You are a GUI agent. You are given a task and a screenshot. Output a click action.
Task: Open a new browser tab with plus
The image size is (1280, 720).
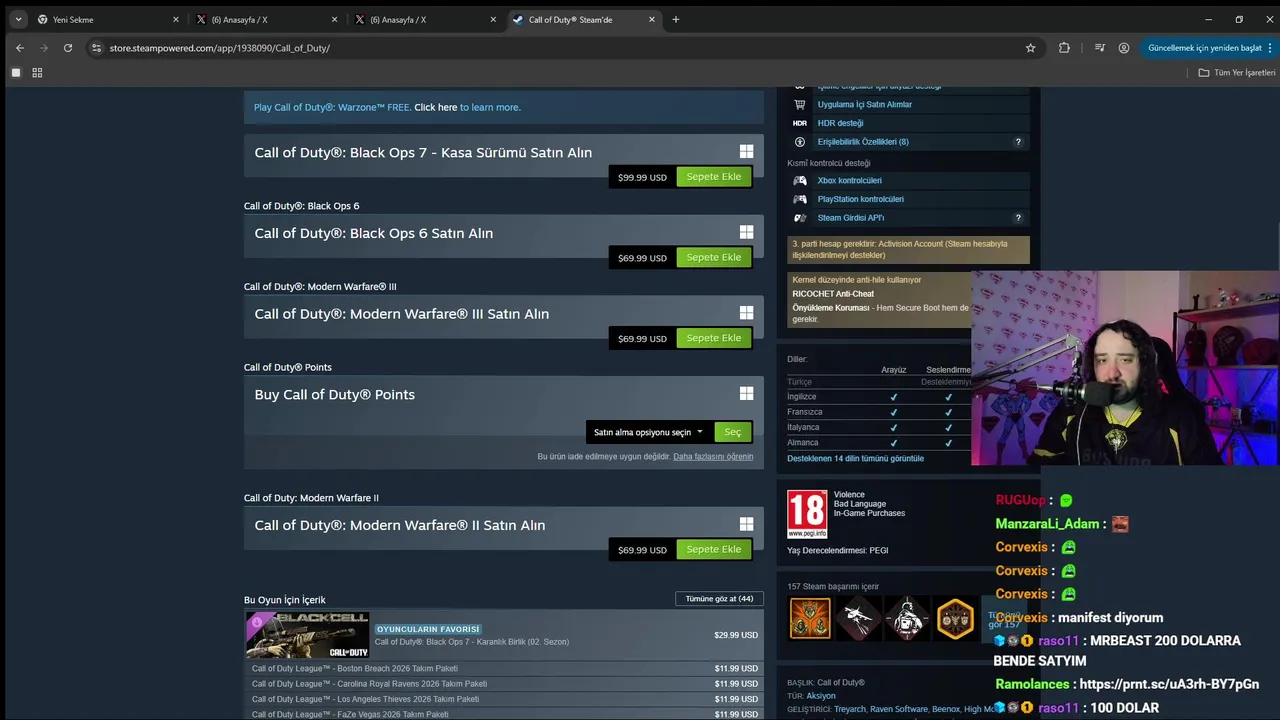[676, 19]
